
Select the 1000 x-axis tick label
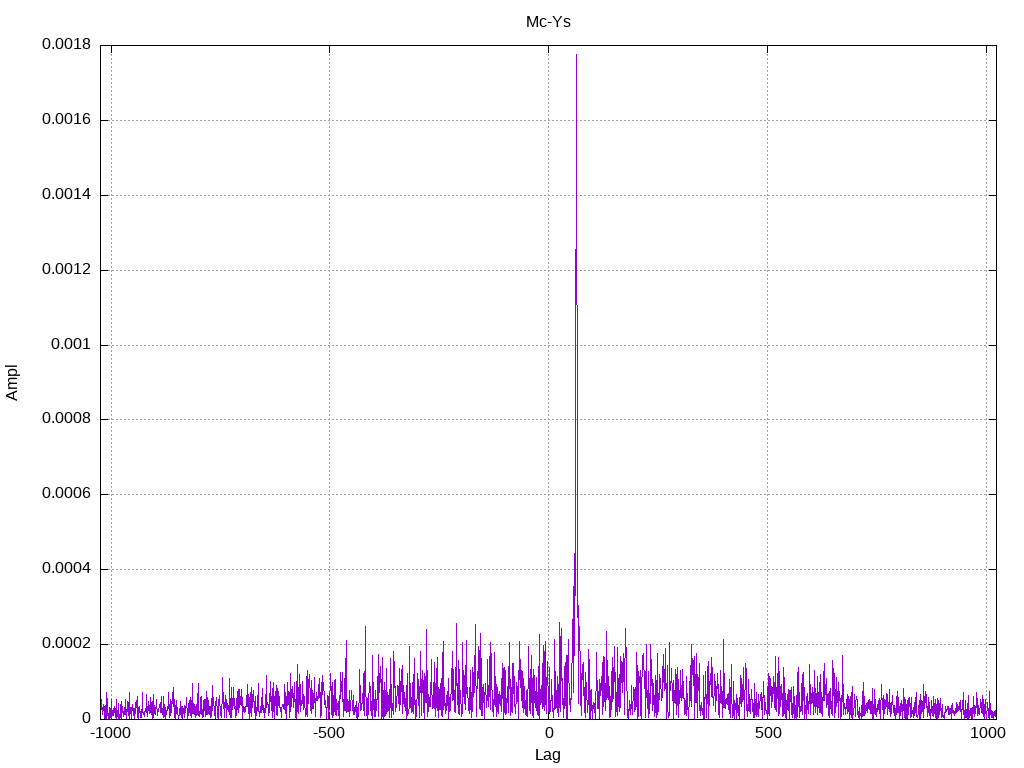click(x=987, y=733)
